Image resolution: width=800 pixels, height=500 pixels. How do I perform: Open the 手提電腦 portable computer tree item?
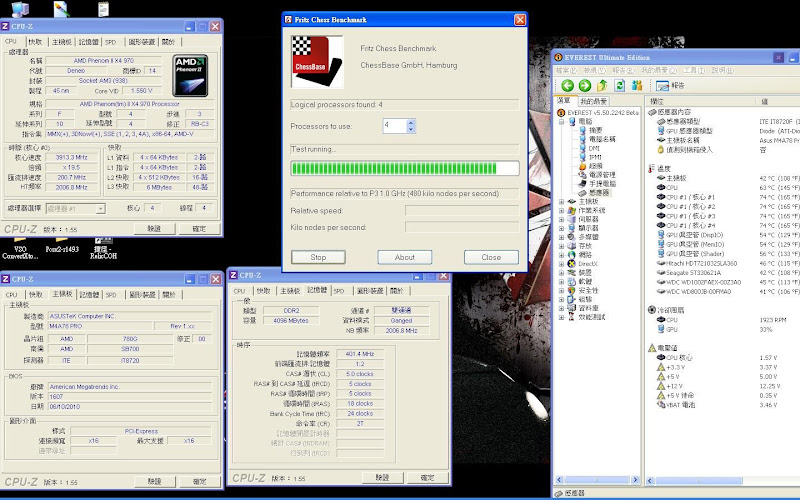coord(602,184)
